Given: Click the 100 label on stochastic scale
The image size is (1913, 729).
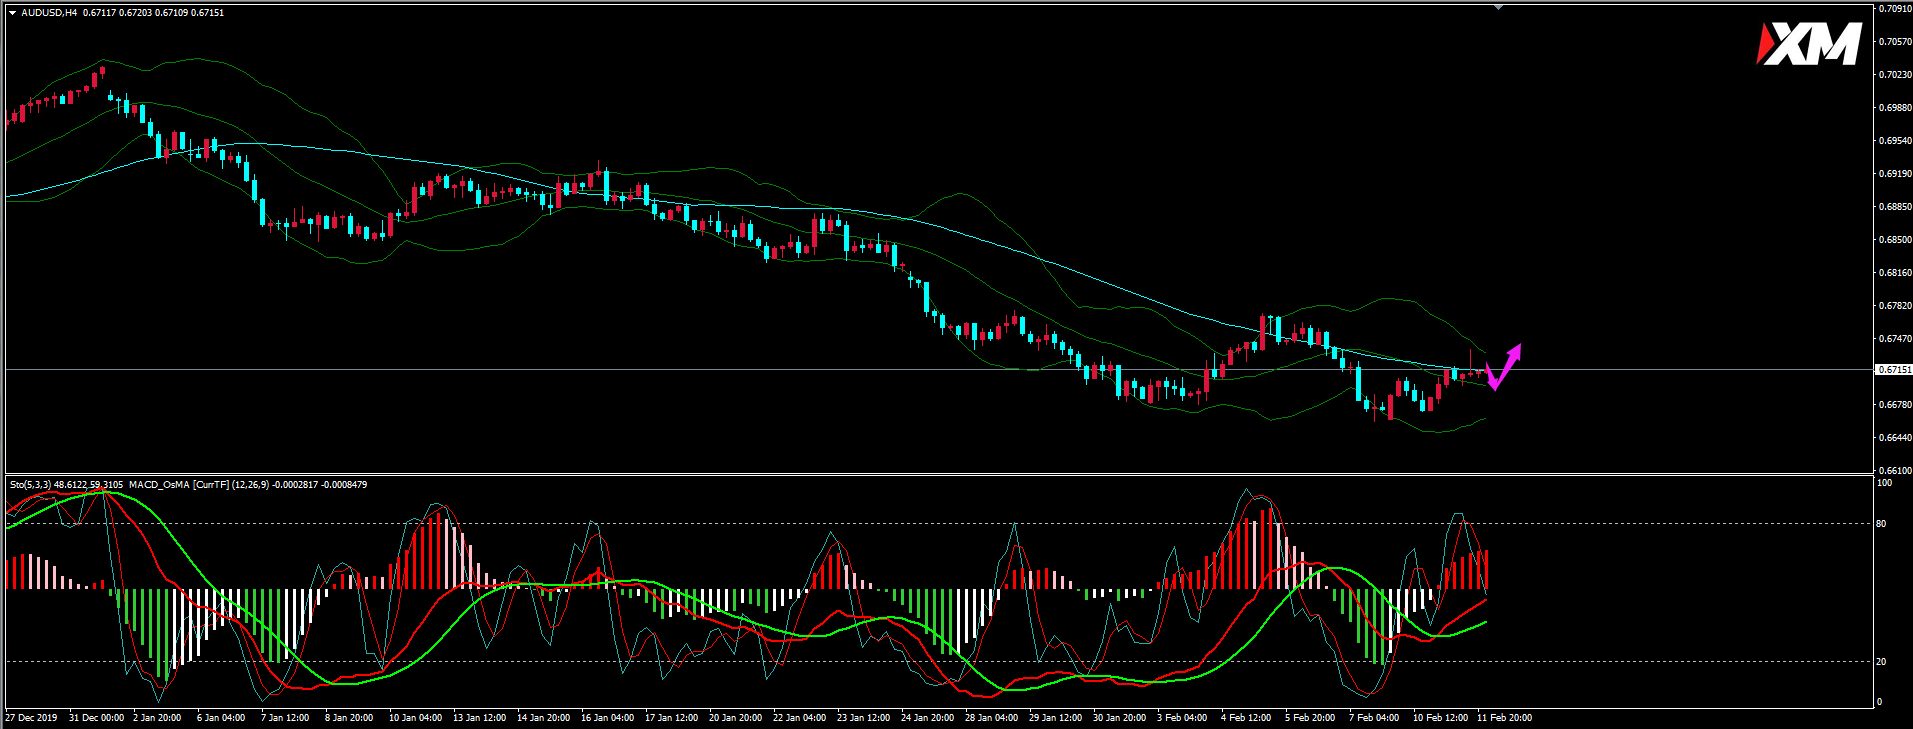Looking at the screenshot, I should pyautogui.click(x=1884, y=483).
